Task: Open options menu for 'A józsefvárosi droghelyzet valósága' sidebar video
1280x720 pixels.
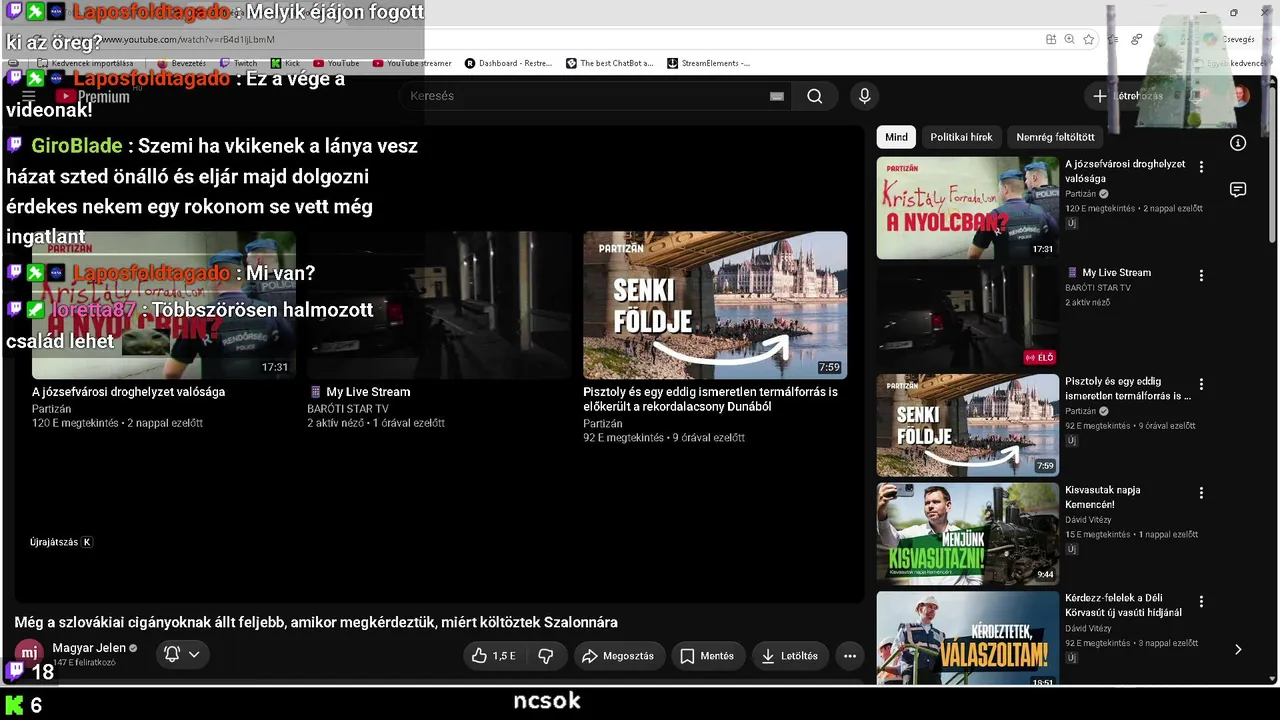Action: click(x=1201, y=167)
